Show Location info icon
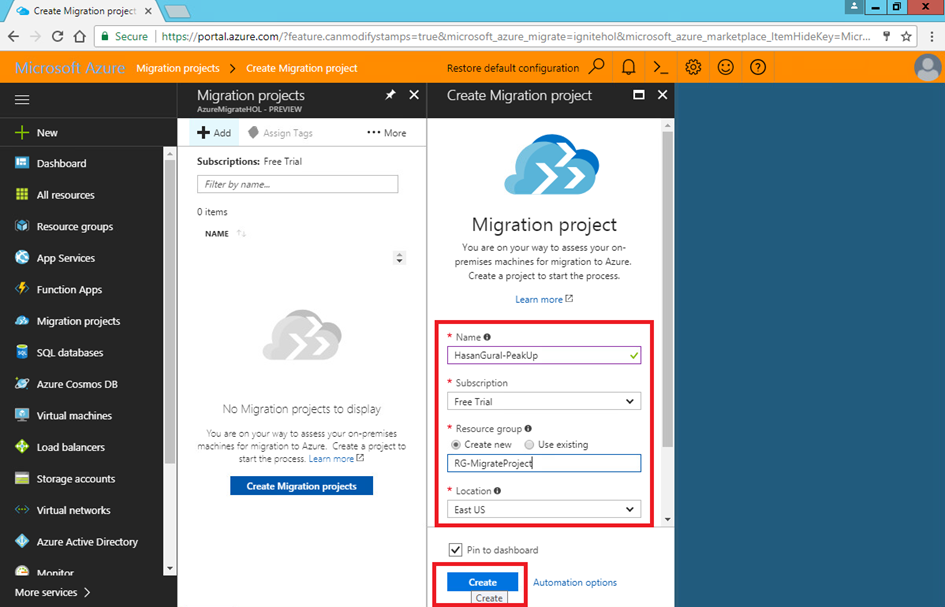Viewport: 945px width, 607px height. click(497, 491)
